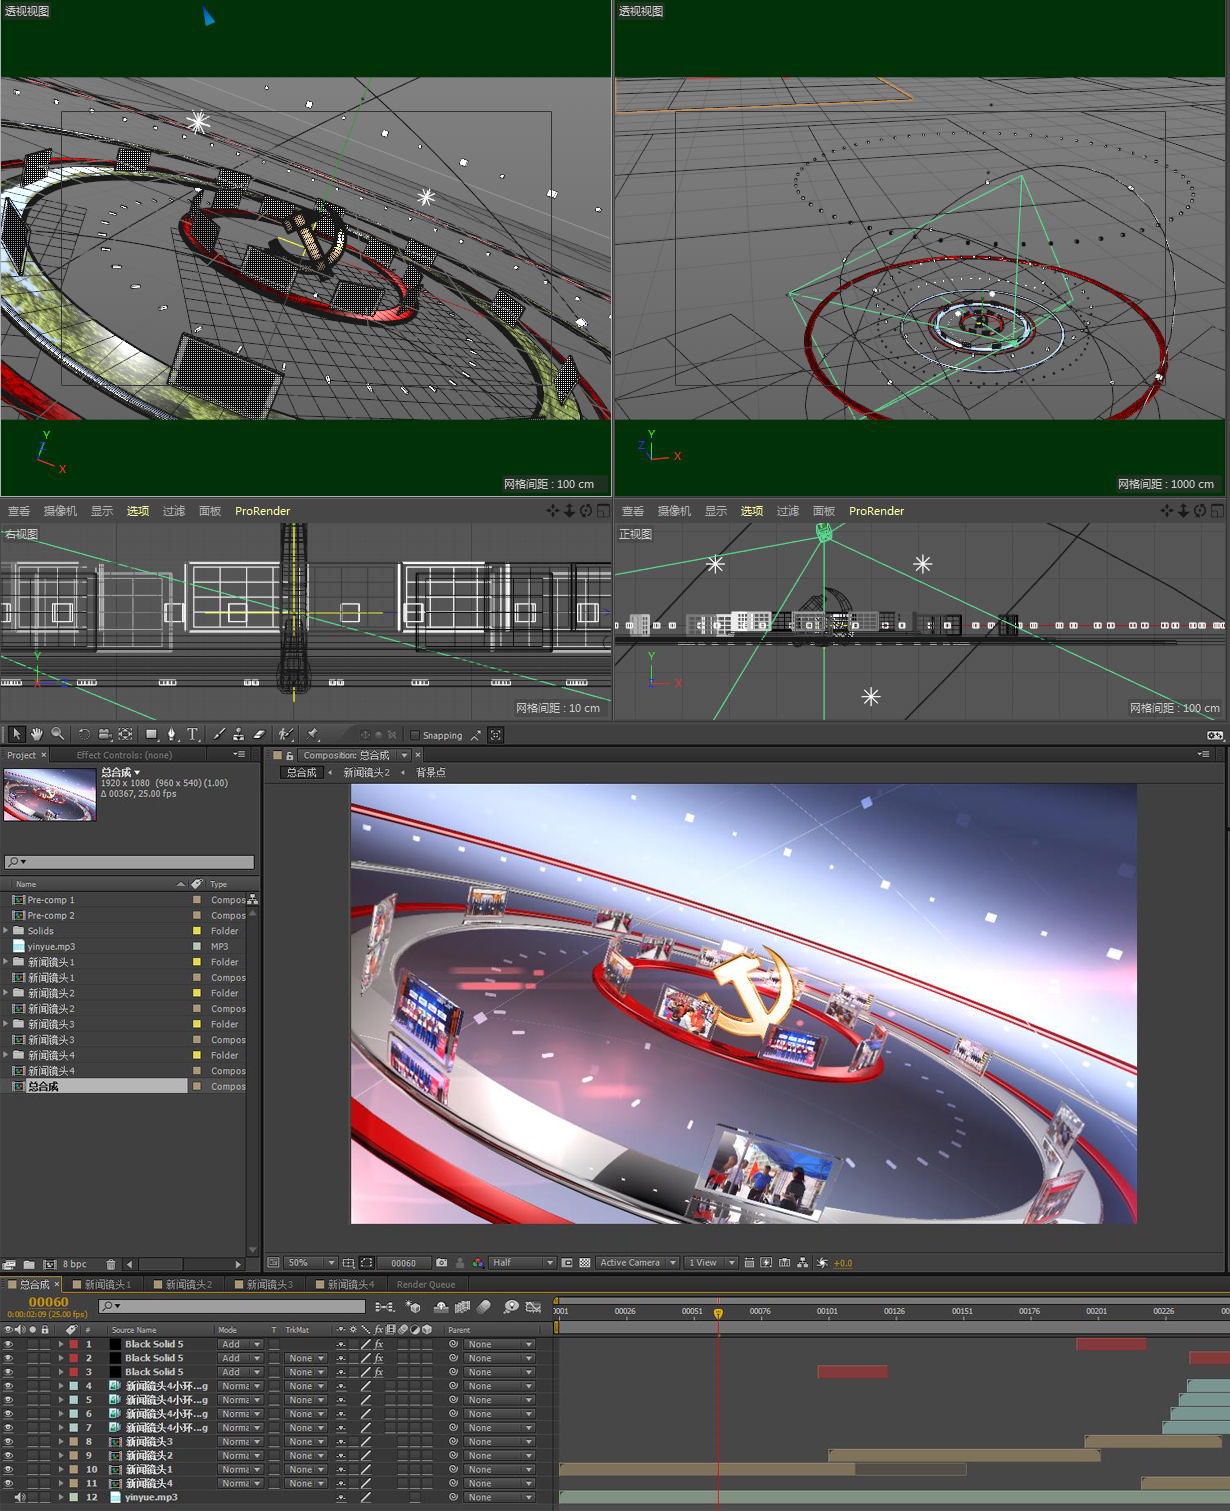Open Parent None dropdown for layer 12
The image size is (1230, 1511).
click(x=500, y=1497)
